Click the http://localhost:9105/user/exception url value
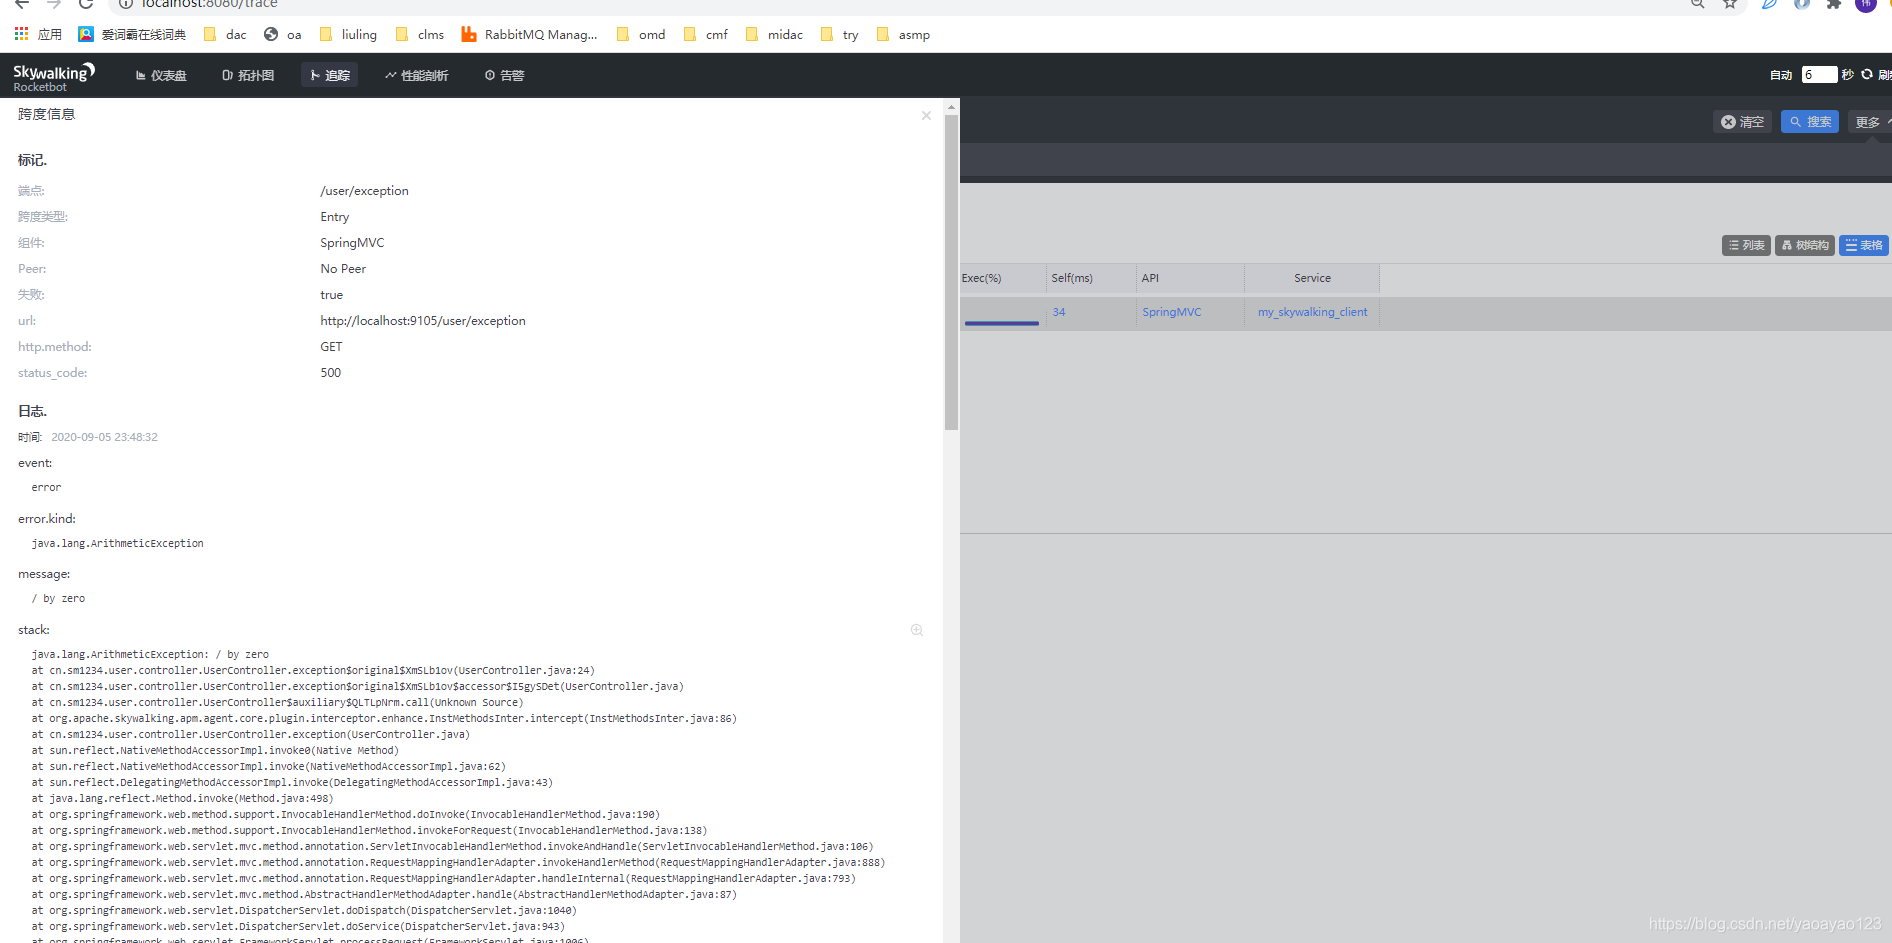Screen dimensions: 1892x943 pyautogui.click(x=423, y=321)
